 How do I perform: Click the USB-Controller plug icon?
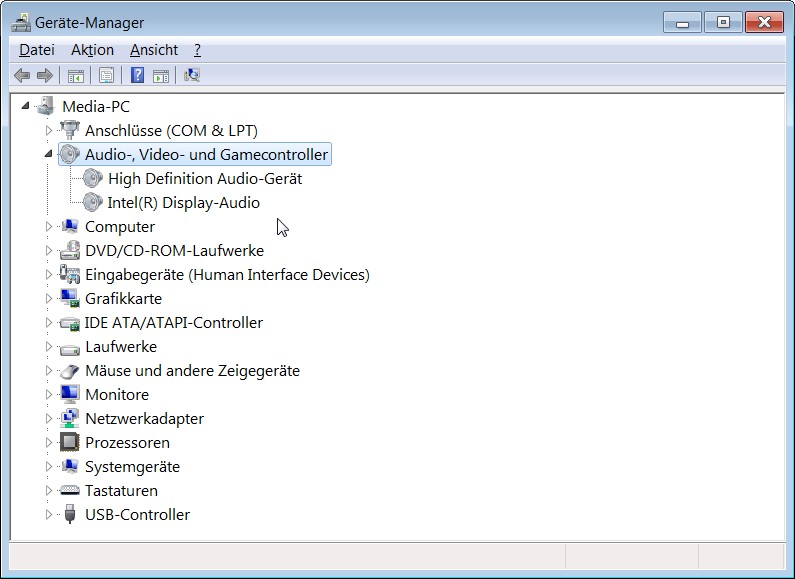[x=70, y=514]
